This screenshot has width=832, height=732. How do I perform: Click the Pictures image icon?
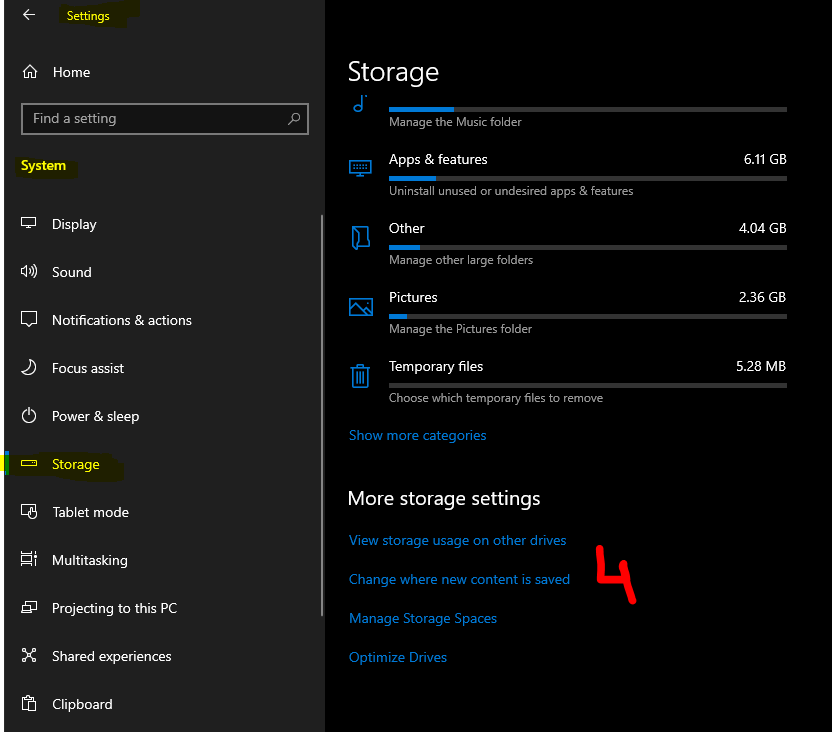click(x=360, y=307)
